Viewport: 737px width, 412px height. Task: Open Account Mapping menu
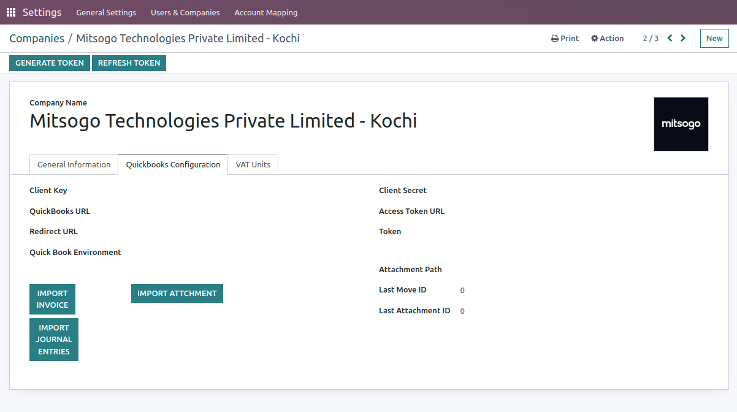click(266, 13)
